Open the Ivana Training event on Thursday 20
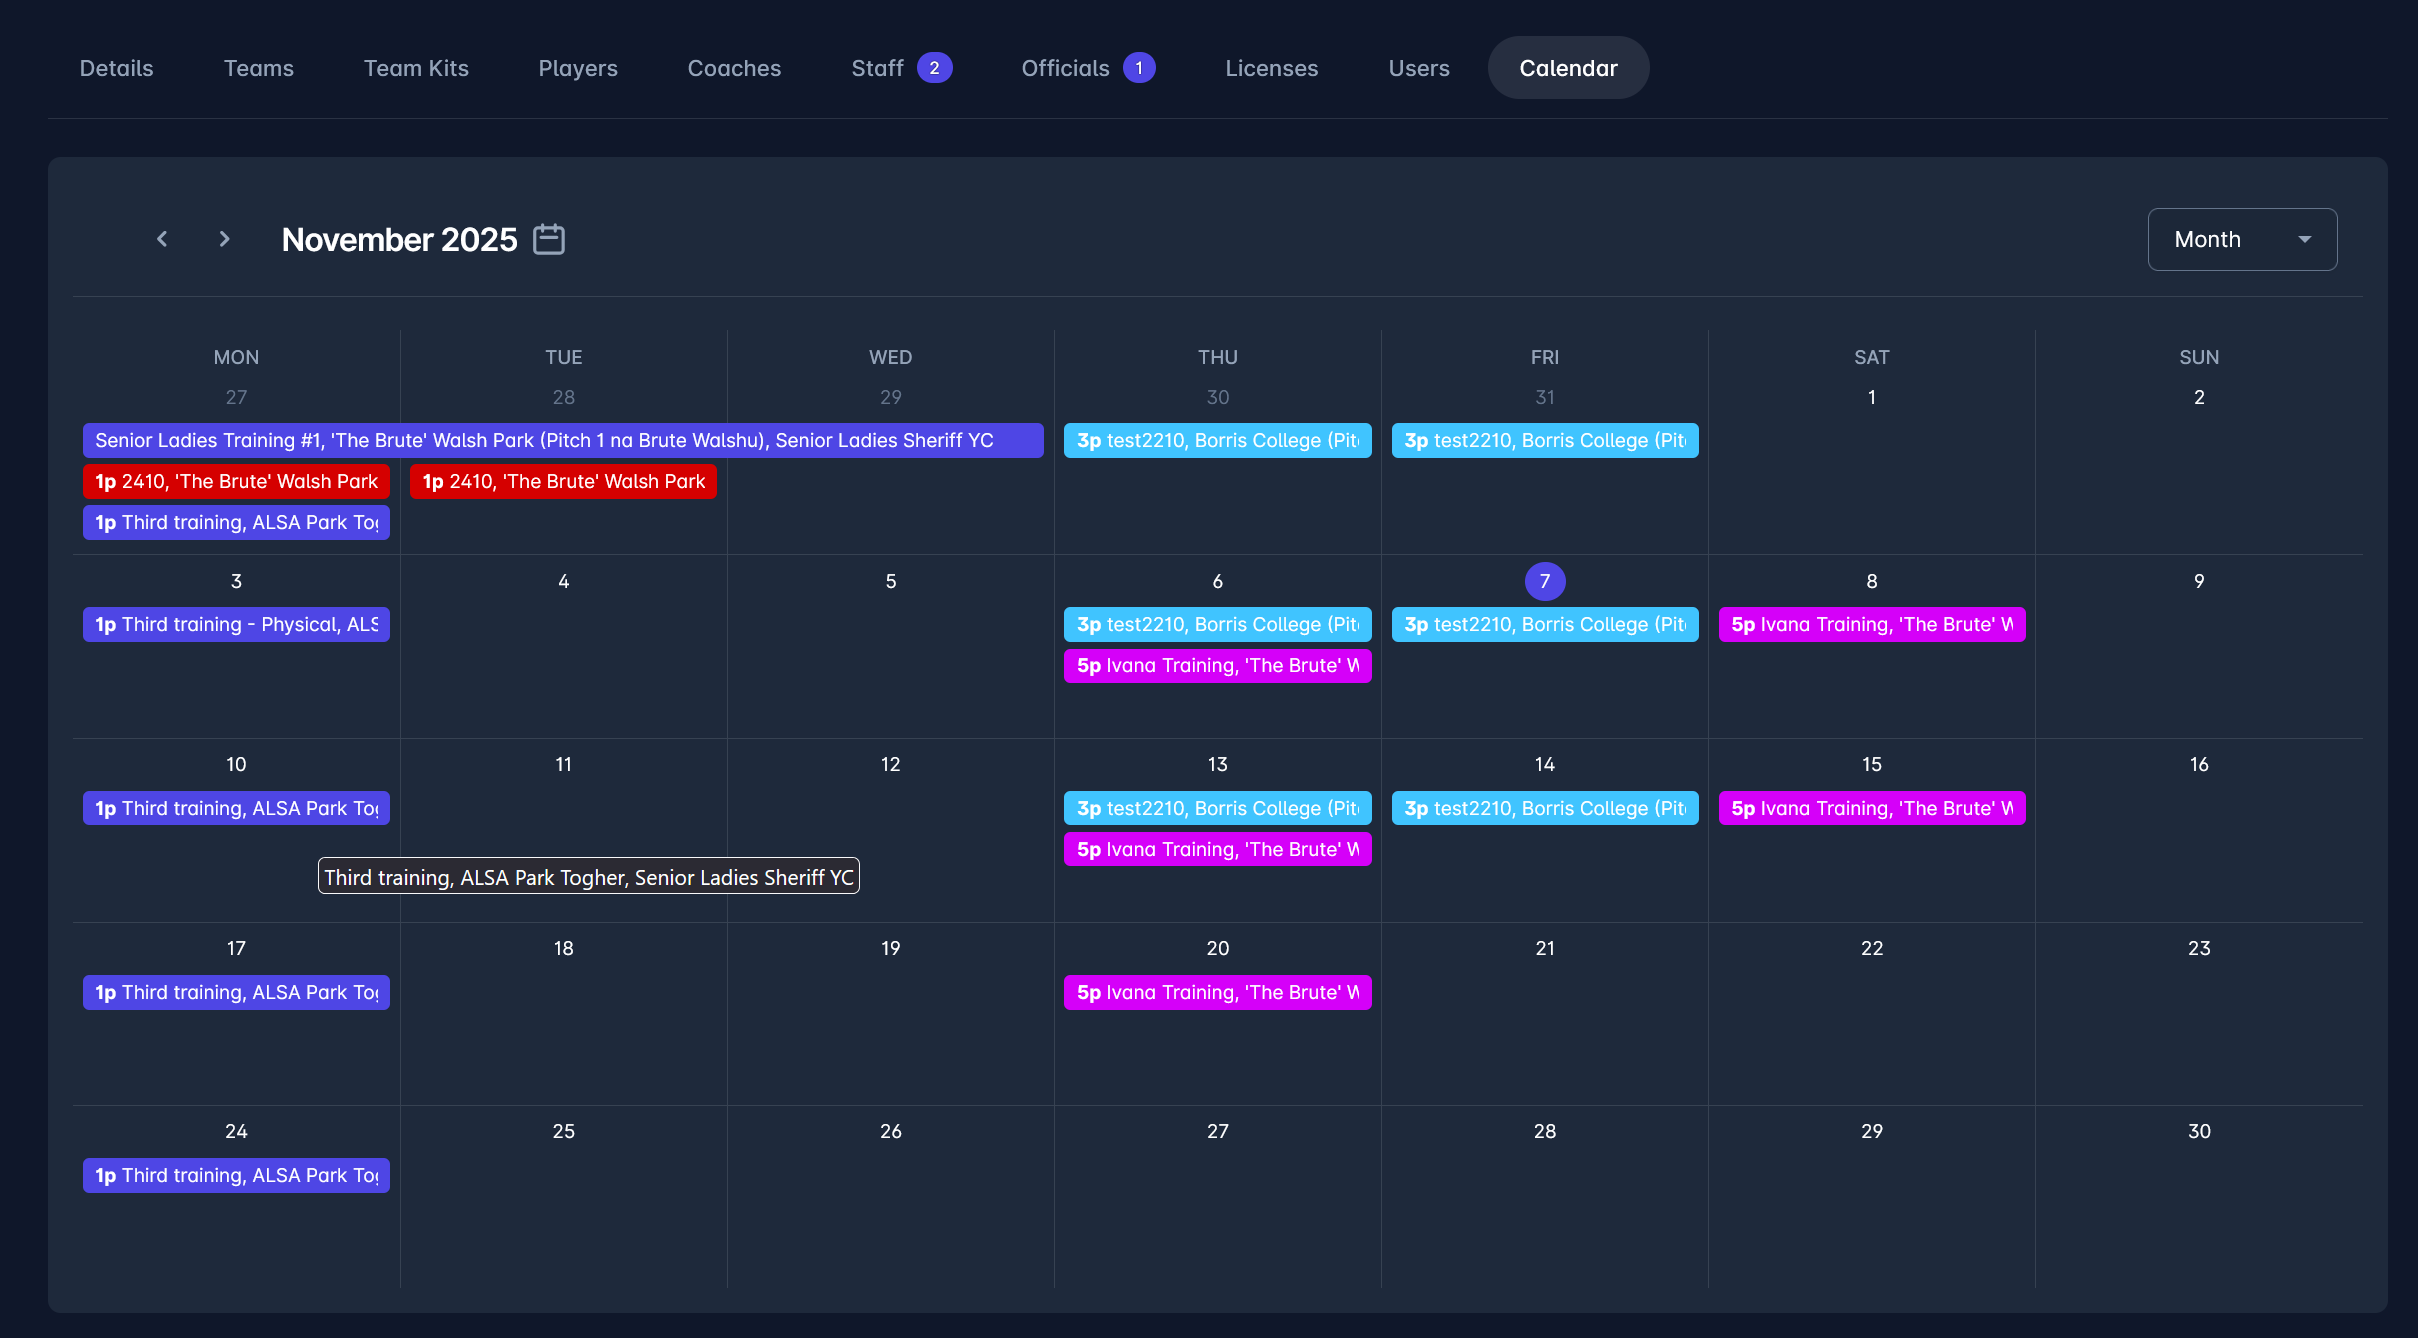This screenshot has height=1338, width=2418. 1217,992
